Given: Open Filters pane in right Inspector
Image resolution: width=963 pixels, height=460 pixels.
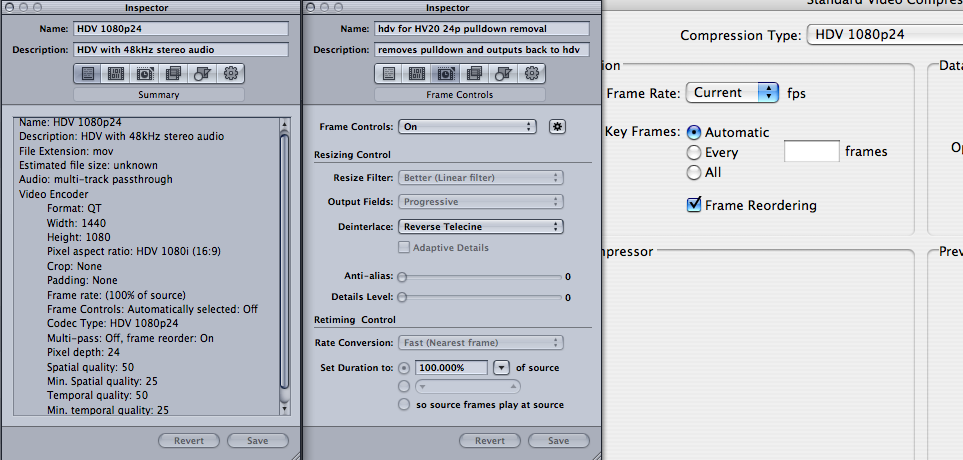Looking at the screenshot, I should coord(475,73).
